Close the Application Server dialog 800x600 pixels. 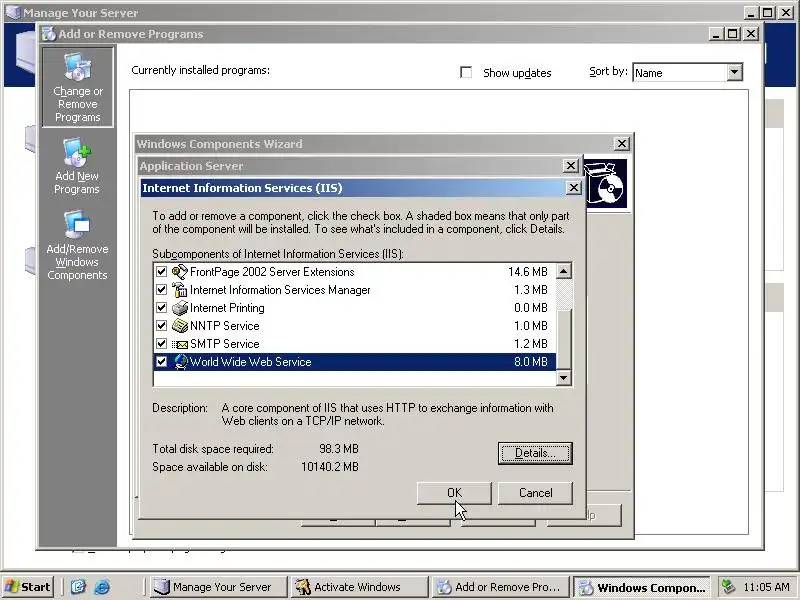coord(570,166)
